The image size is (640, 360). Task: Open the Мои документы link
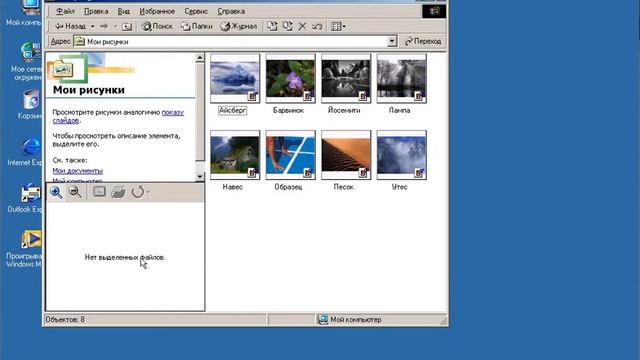[x=78, y=171]
